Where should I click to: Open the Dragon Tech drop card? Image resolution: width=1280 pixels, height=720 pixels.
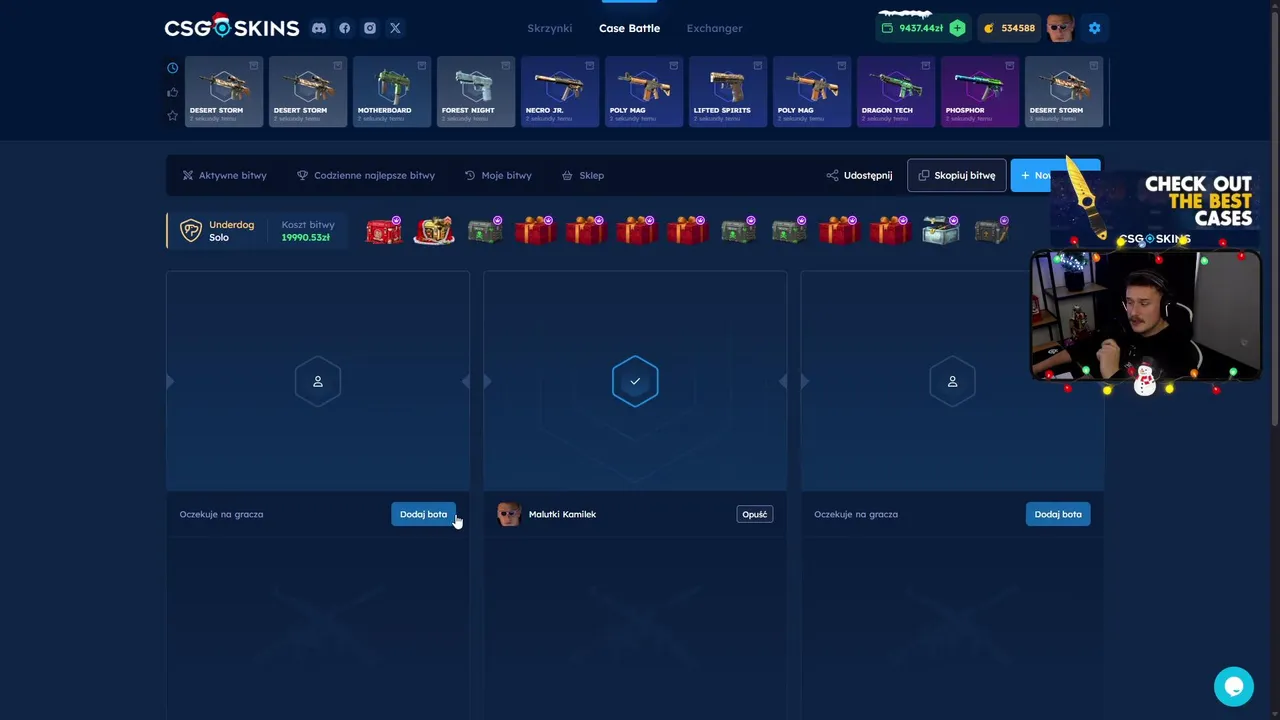[896, 92]
